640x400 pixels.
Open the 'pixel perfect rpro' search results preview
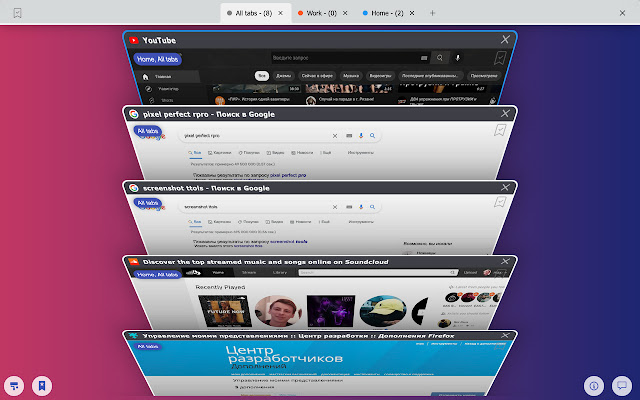[321, 150]
